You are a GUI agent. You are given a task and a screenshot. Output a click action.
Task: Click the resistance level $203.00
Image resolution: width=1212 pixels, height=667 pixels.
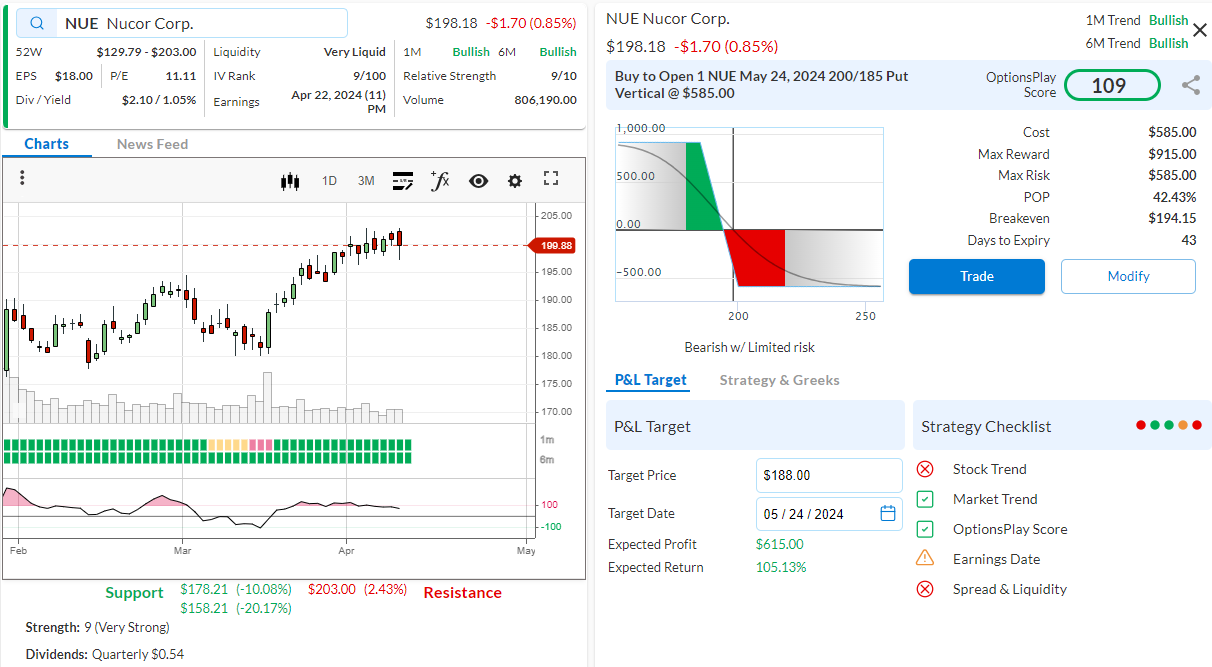coord(332,589)
